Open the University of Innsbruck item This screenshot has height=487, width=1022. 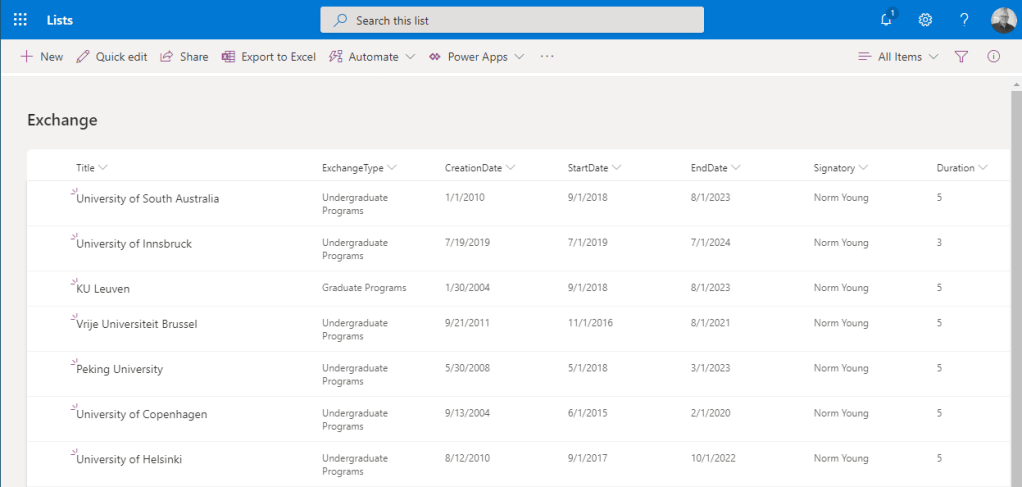[x=134, y=244]
